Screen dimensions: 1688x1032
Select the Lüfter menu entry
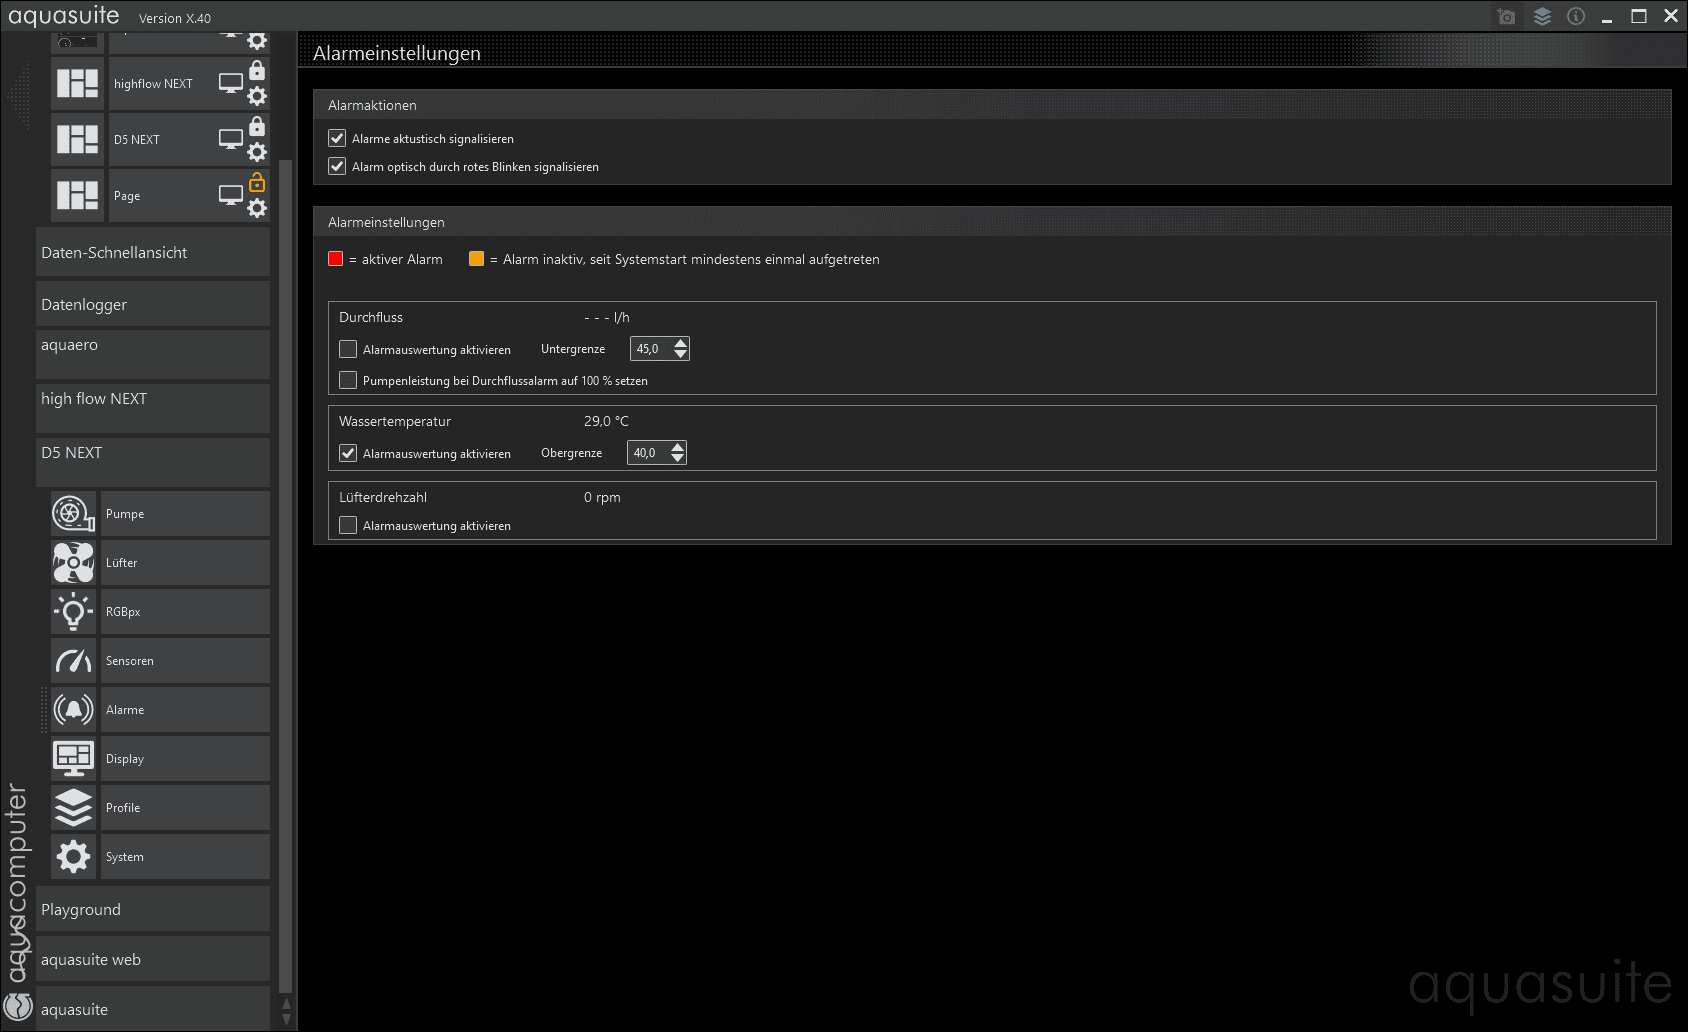pos(185,563)
